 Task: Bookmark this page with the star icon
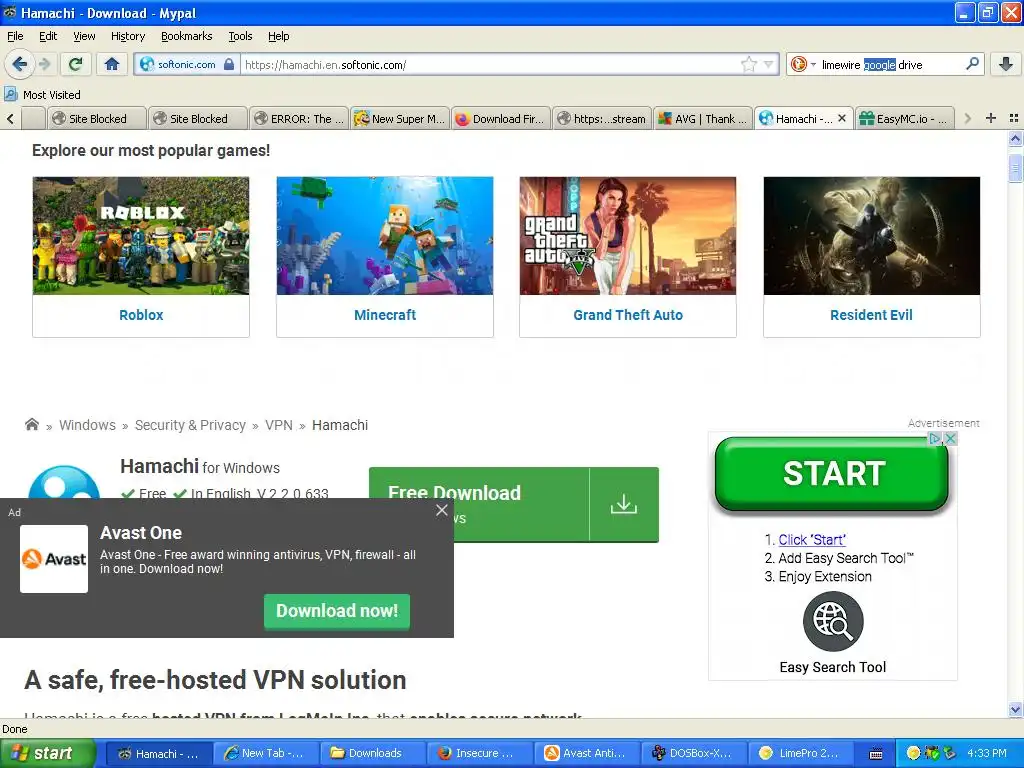coord(748,64)
